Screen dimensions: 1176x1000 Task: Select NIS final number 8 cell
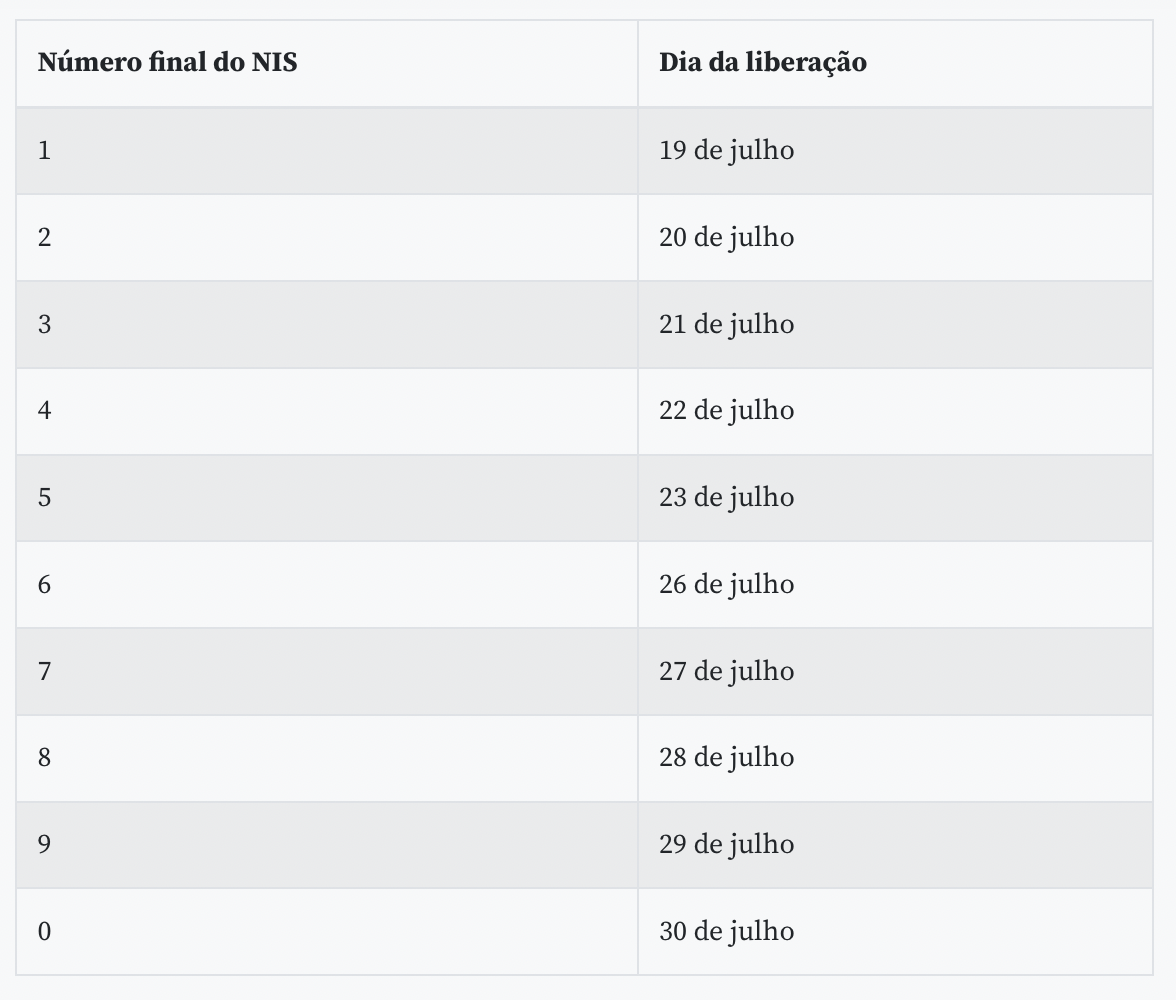coord(44,758)
